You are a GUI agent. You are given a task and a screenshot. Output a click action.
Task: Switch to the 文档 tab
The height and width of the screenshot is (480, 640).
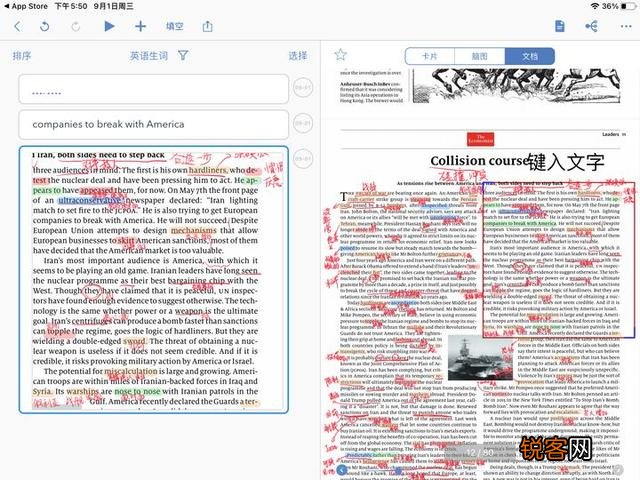point(530,56)
